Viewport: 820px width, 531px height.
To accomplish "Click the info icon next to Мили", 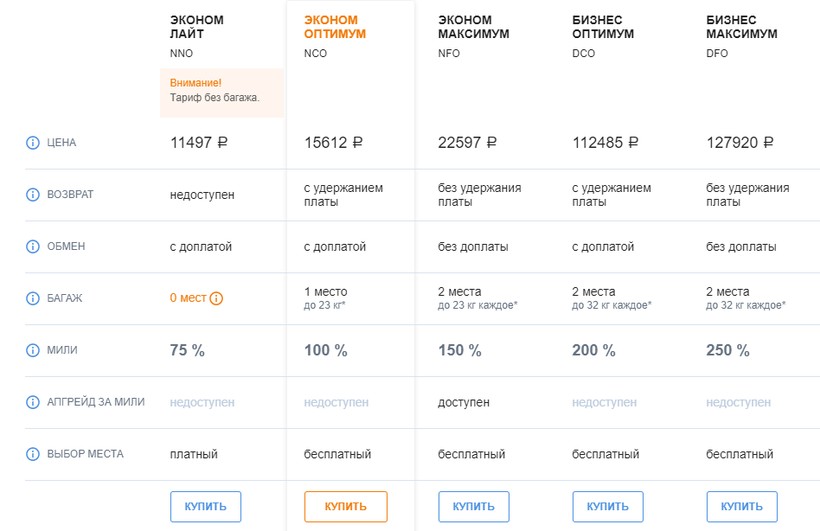I will [x=33, y=350].
